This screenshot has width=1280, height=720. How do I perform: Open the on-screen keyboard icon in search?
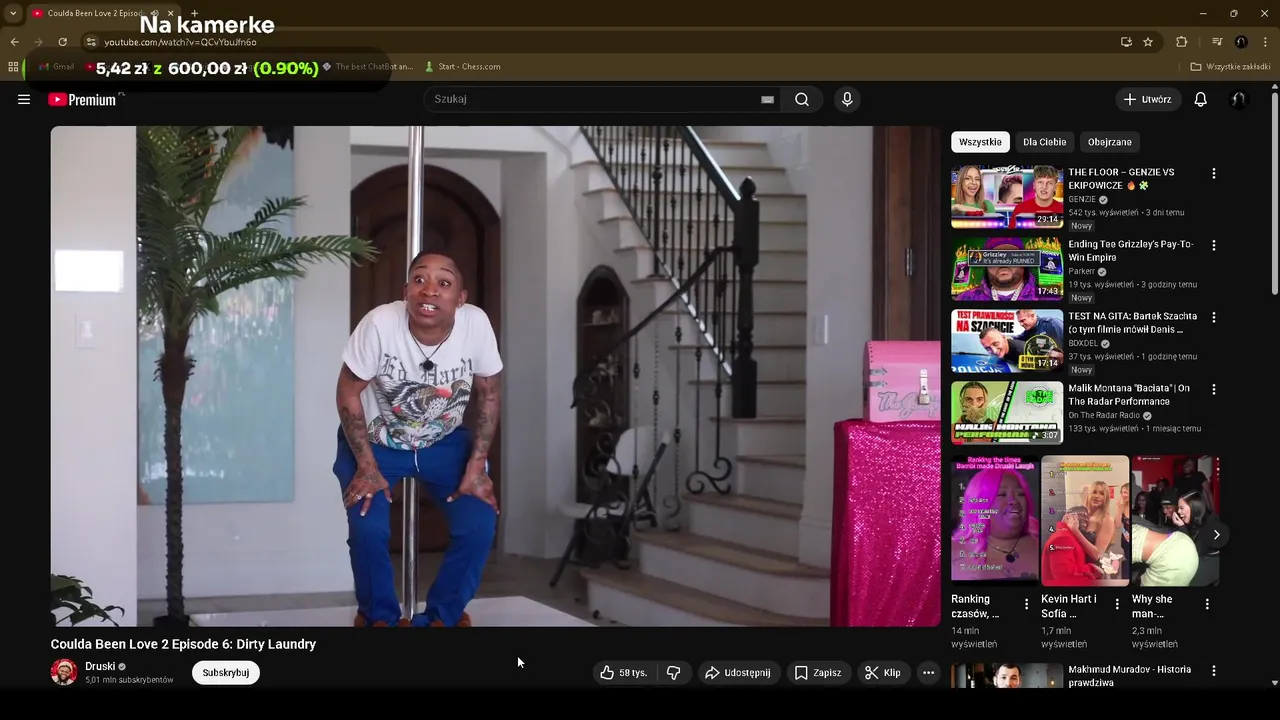pos(767,99)
